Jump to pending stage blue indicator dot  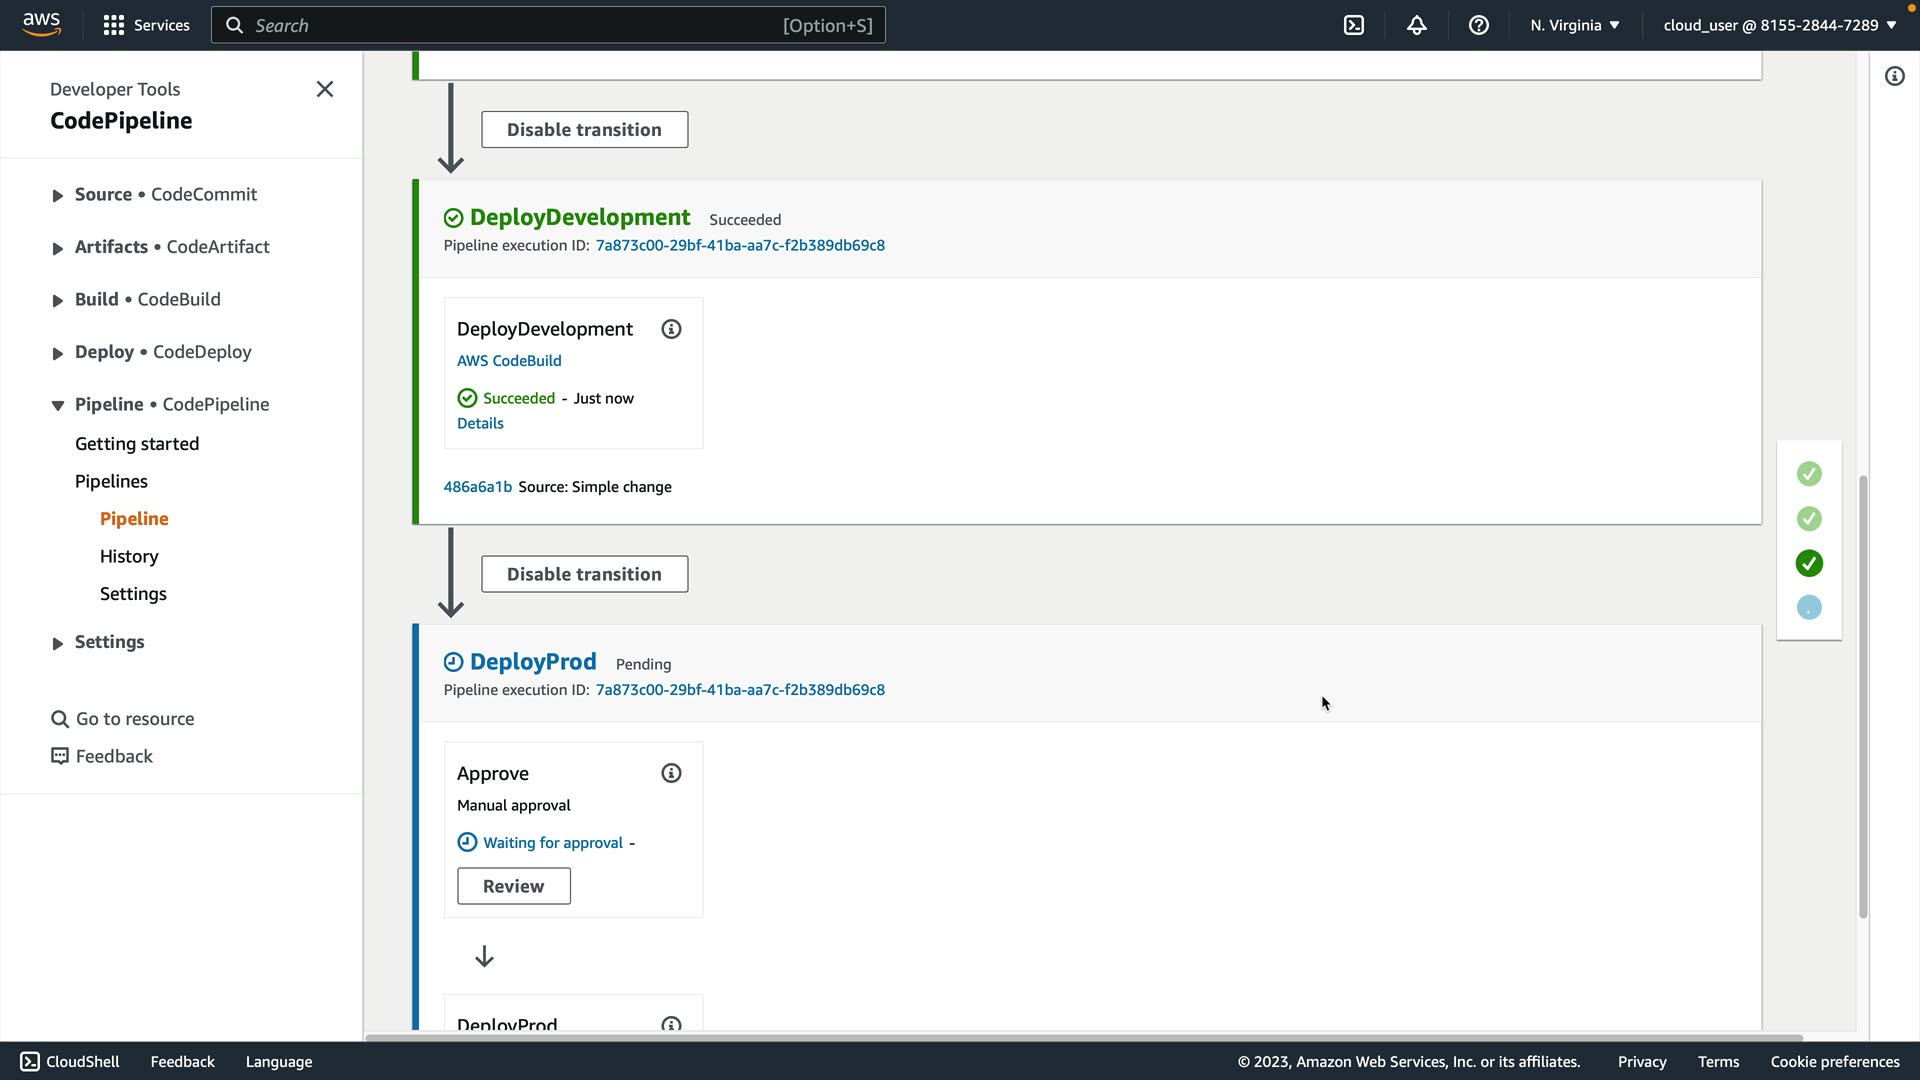point(1808,607)
